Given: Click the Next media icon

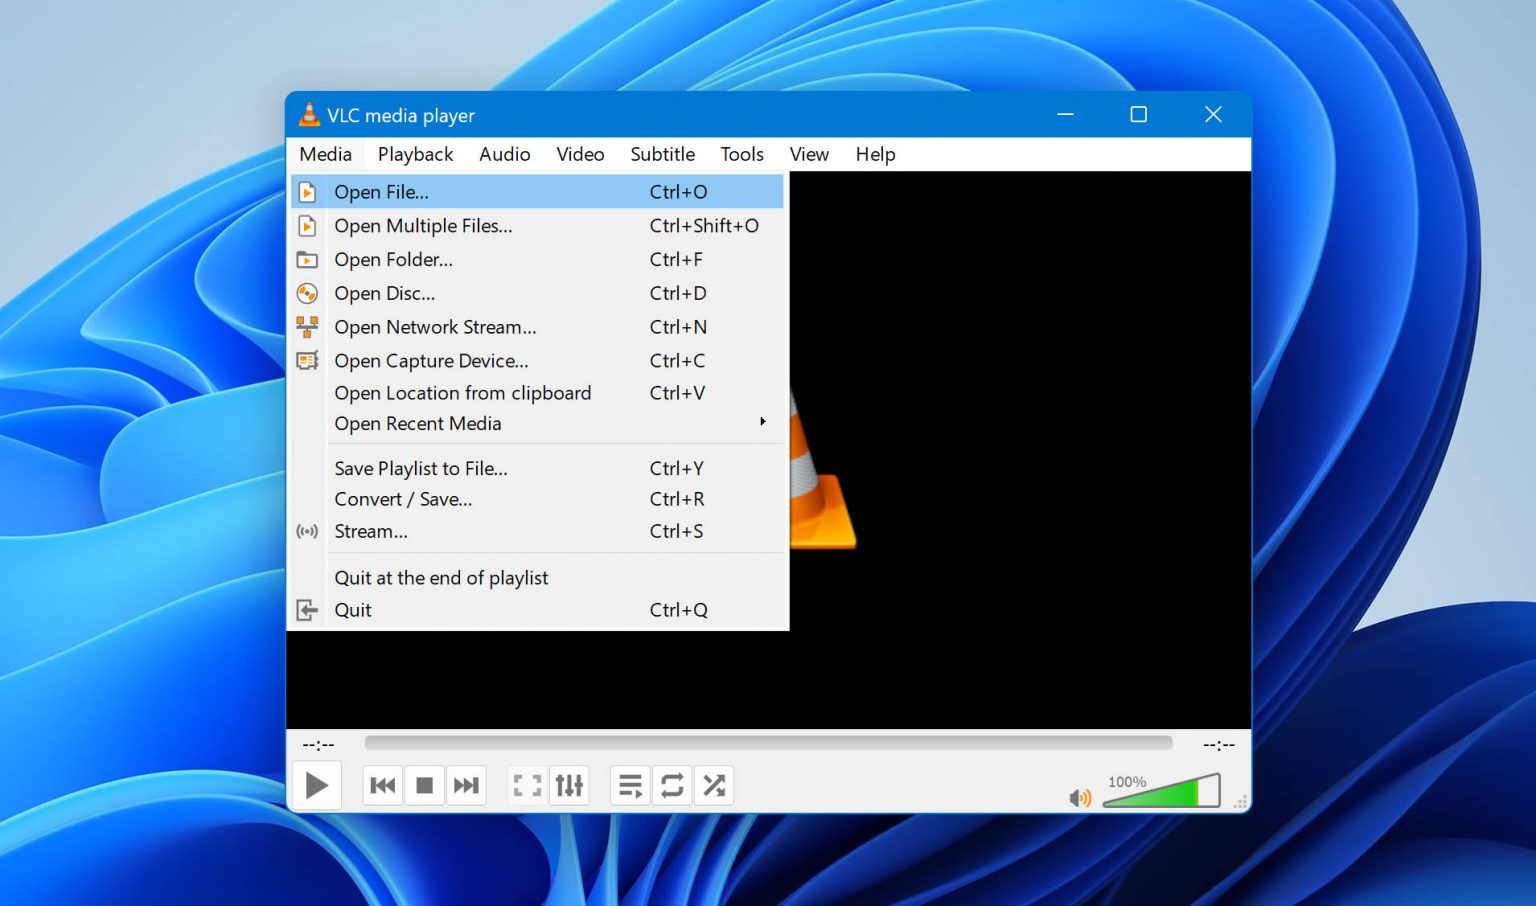Looking at the screenshot, I should (466, 785).
